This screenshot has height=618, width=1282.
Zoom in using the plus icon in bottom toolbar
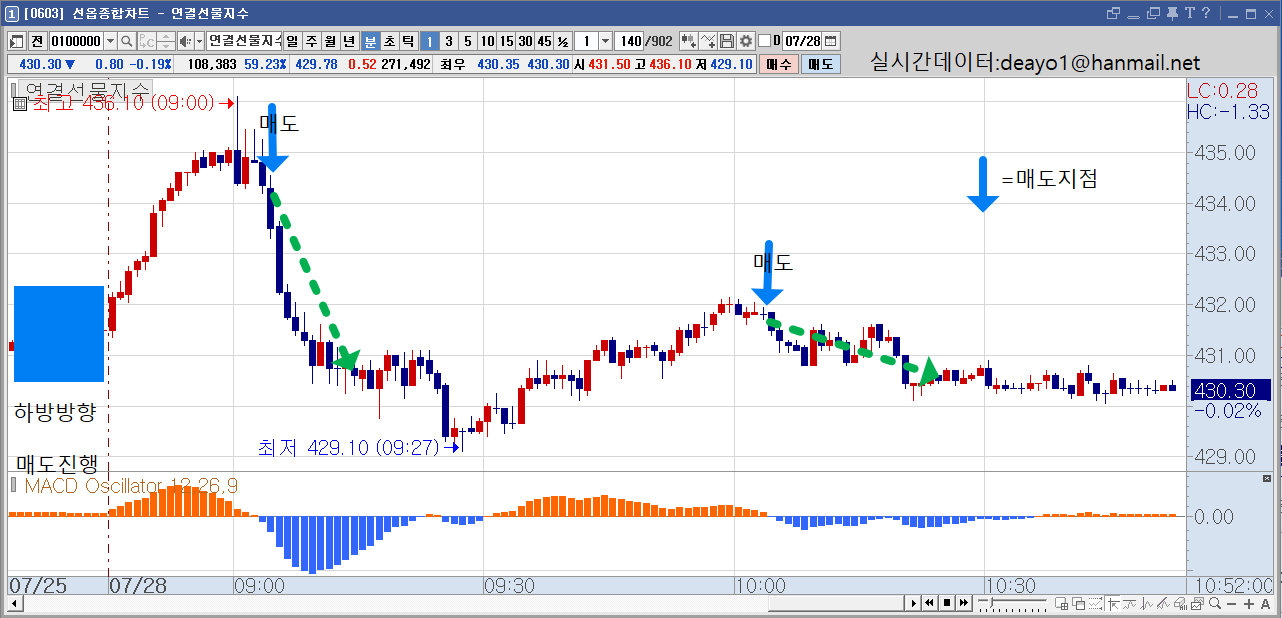click(x=1249, y=603)
